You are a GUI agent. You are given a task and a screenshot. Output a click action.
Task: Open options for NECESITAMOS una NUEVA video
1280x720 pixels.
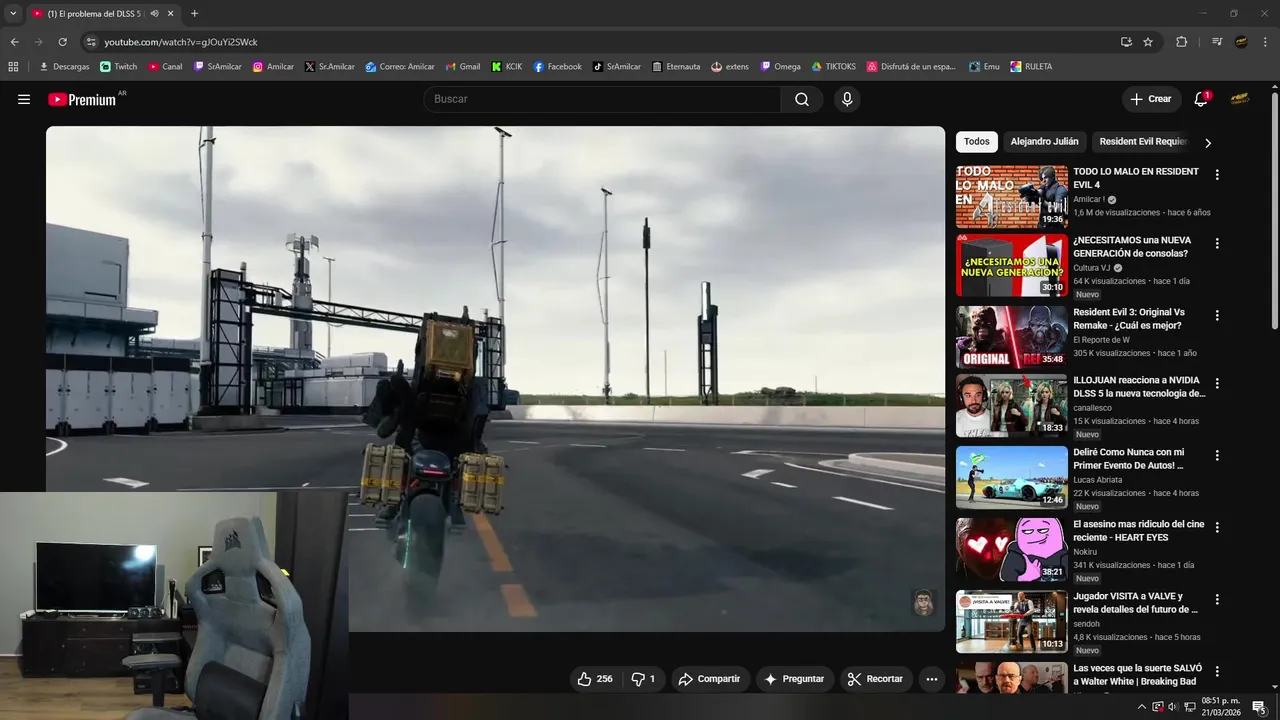click(x=1217, y=244)
